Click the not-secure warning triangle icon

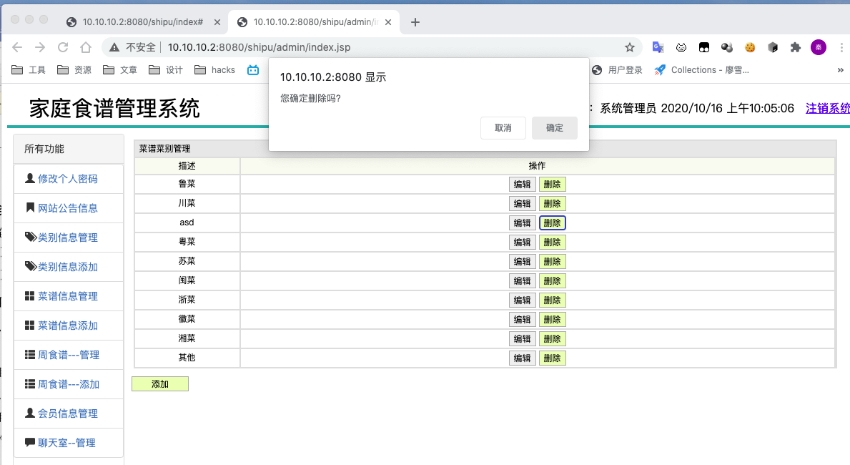[114, 47]
